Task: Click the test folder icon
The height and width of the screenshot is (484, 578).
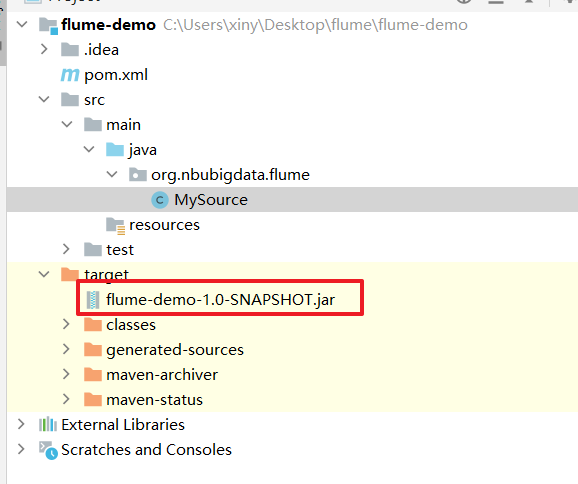Action: [93, 250]
